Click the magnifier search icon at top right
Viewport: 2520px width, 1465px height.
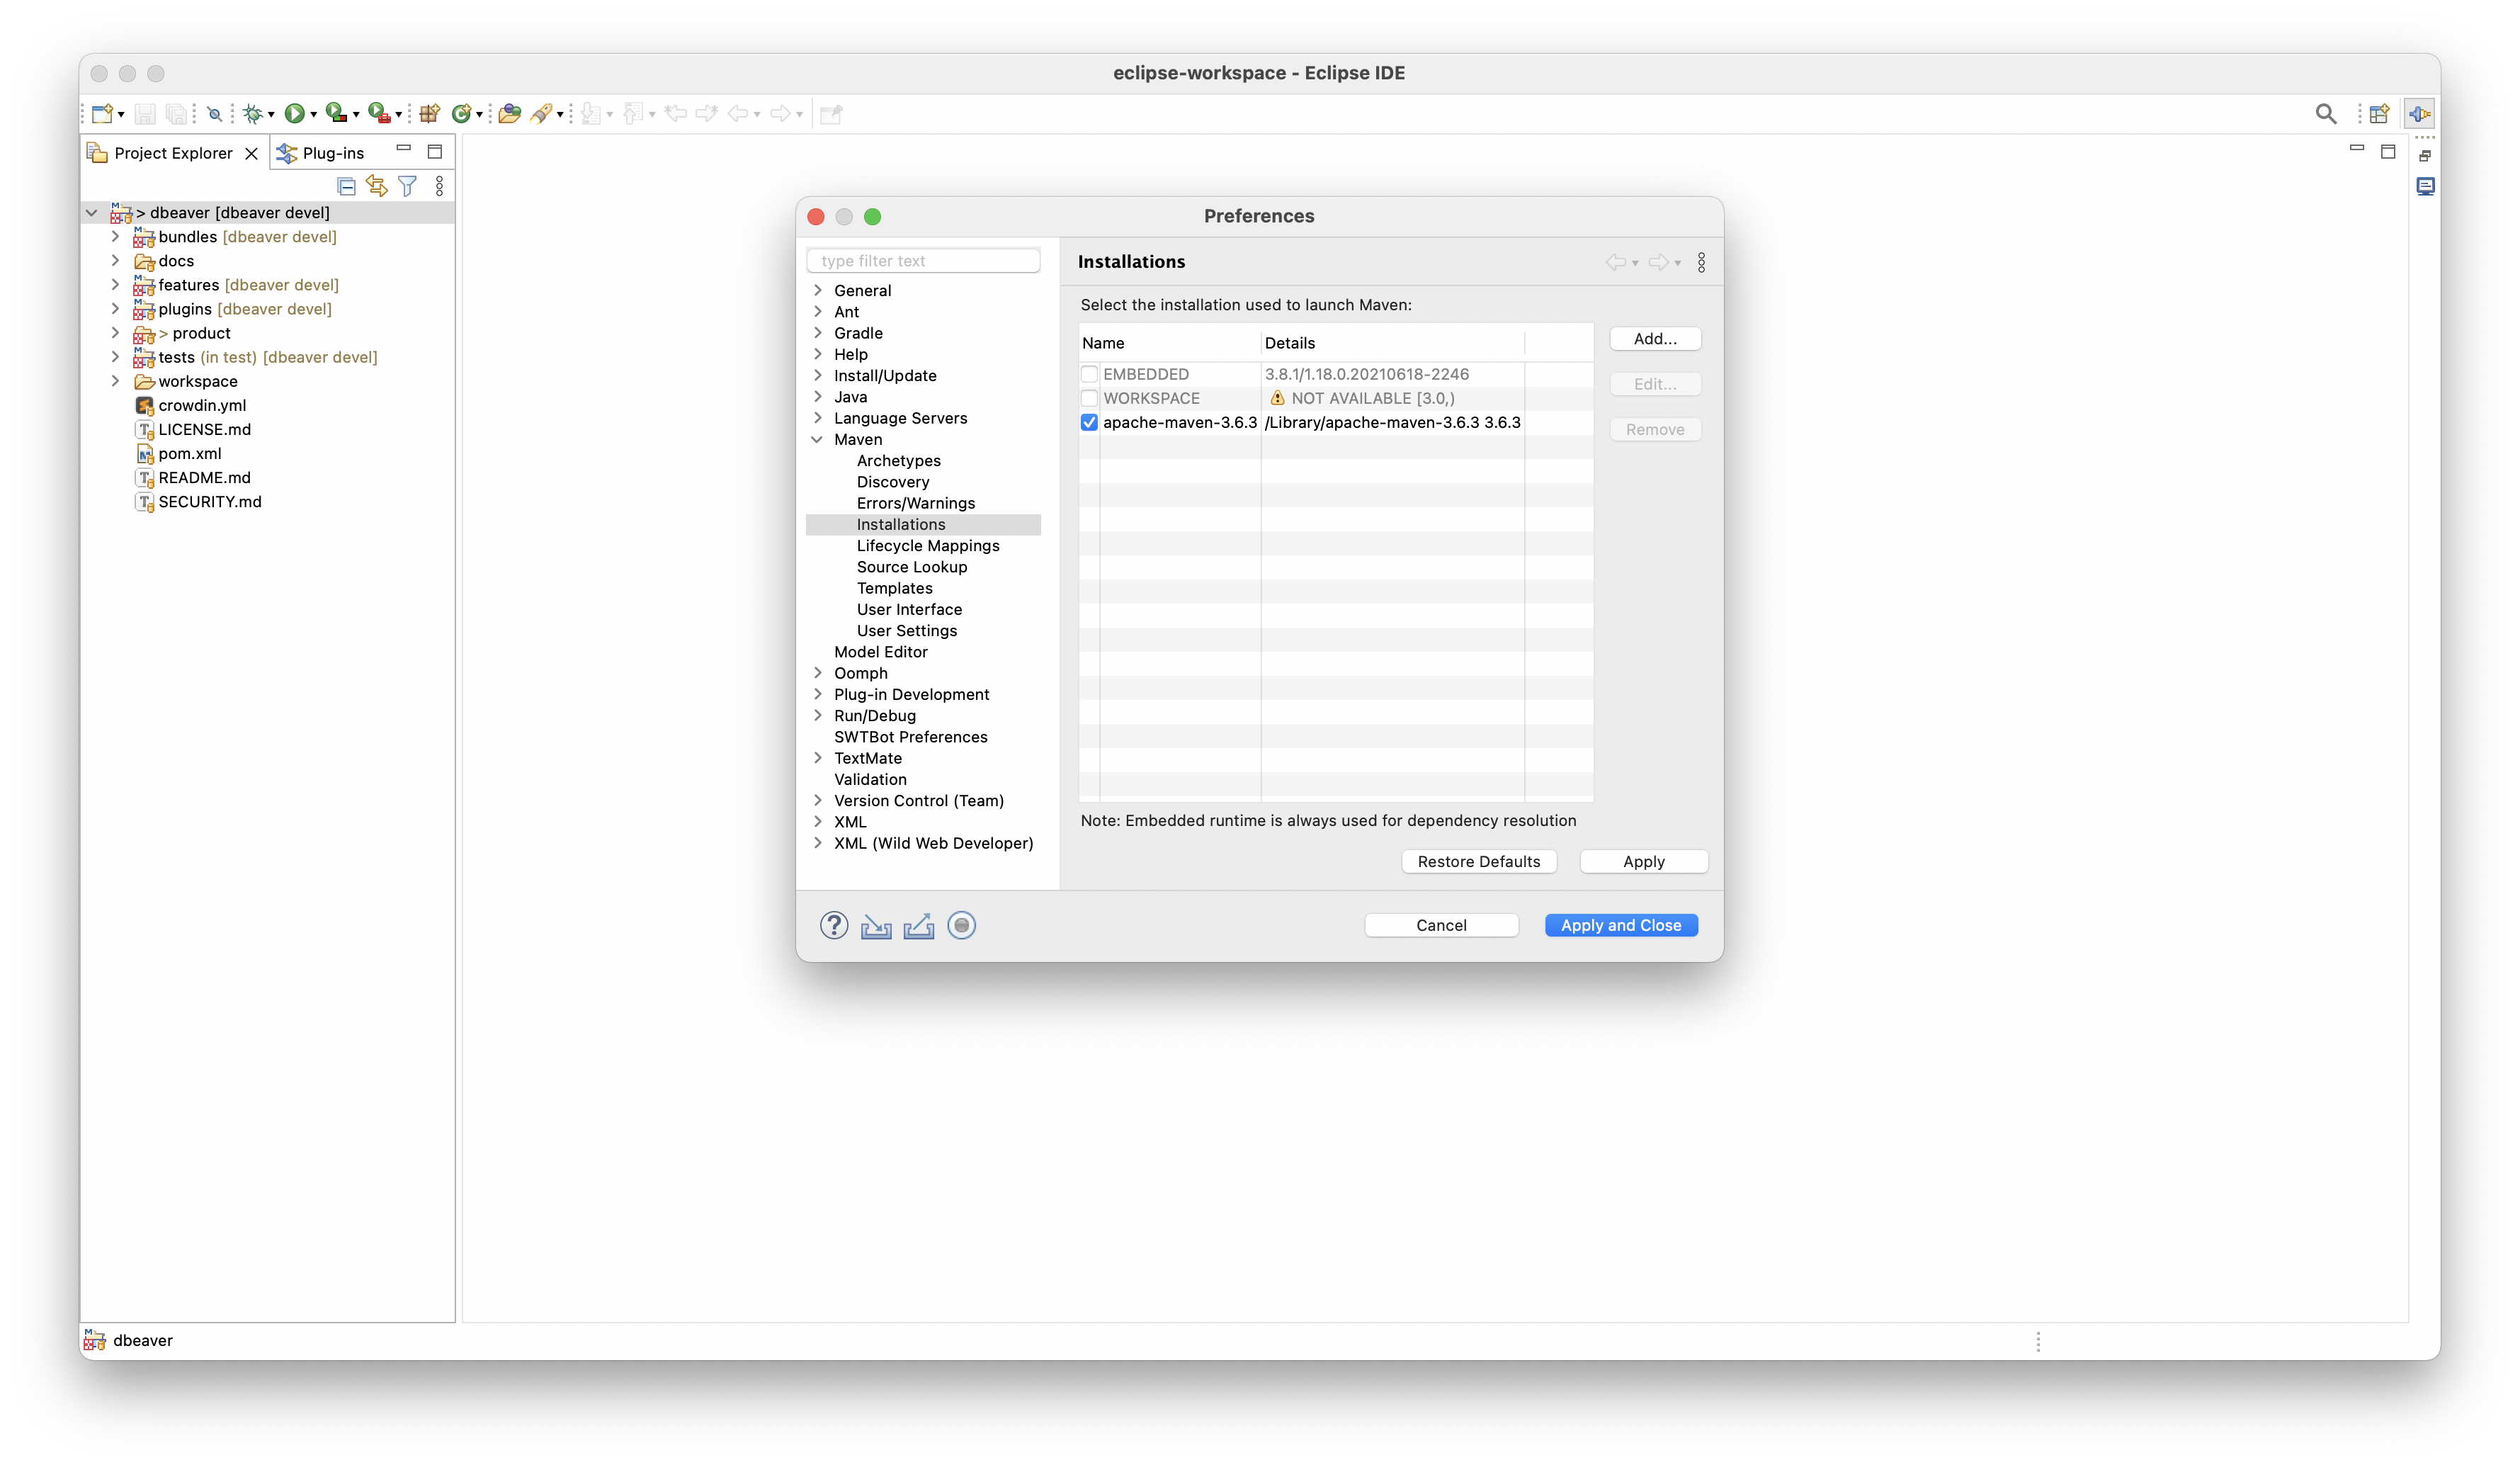tap(2326, 114)
